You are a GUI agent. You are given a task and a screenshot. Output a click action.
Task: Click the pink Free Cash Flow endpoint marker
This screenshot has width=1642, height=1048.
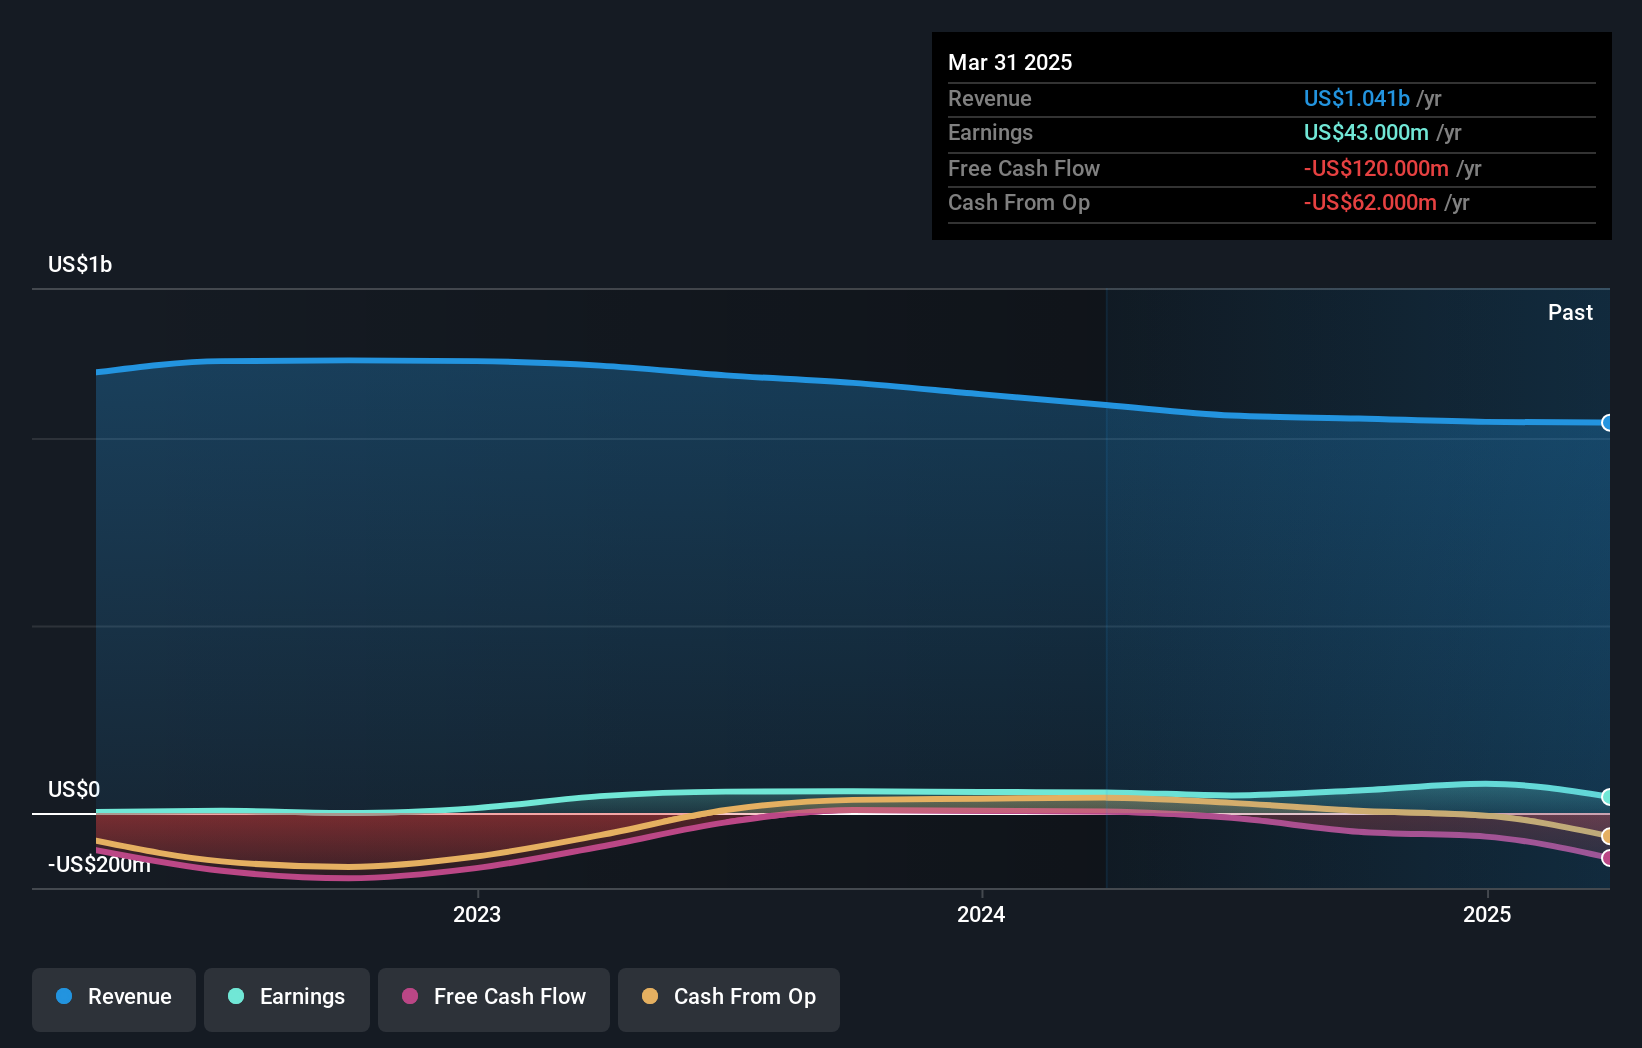(x=1608, y=858)
